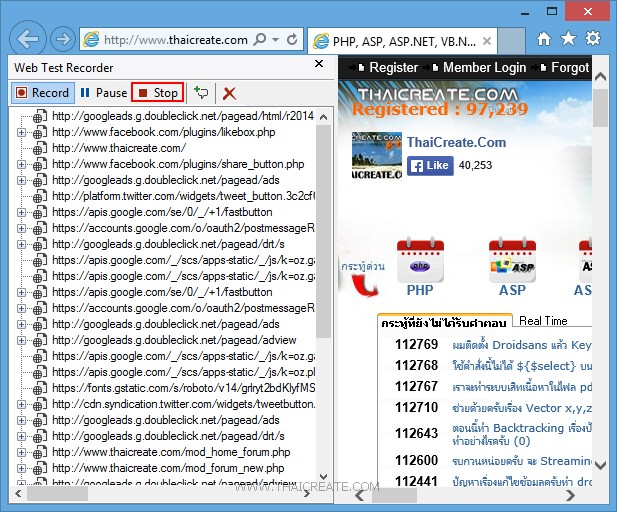The width and height of the screenshot is (617, 512).
Task: Click the Facebook Like button
Action: pyautogui.click(x=430, y=165)
